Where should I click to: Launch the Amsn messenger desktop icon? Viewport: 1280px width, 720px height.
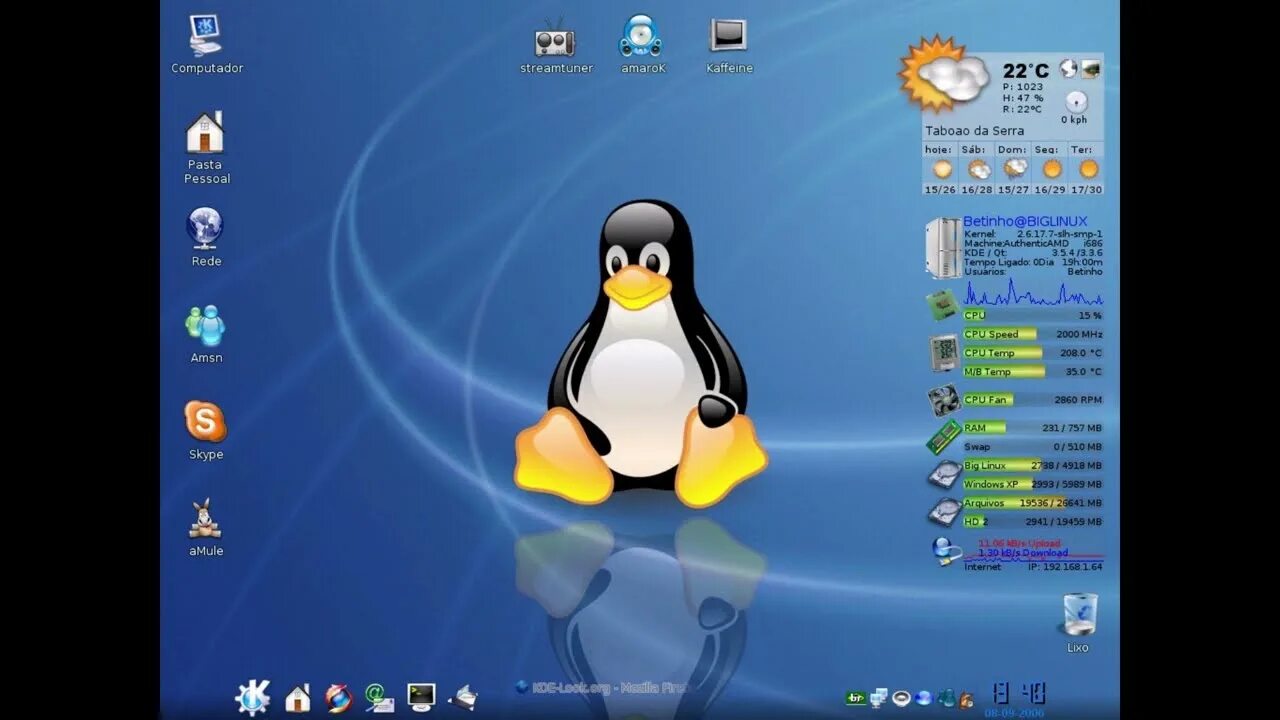[206, 334]
